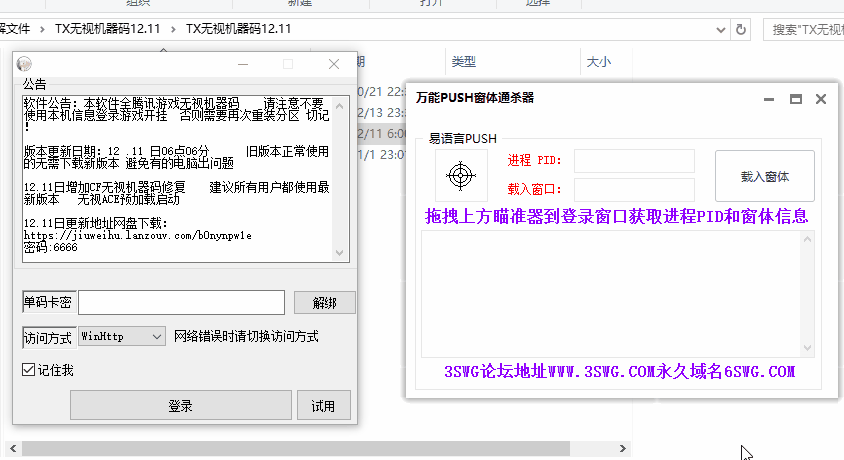The height and width of the screenshot is (460, 844).
Task: Sort by the 大小 column header
Action: click(599, 62)
